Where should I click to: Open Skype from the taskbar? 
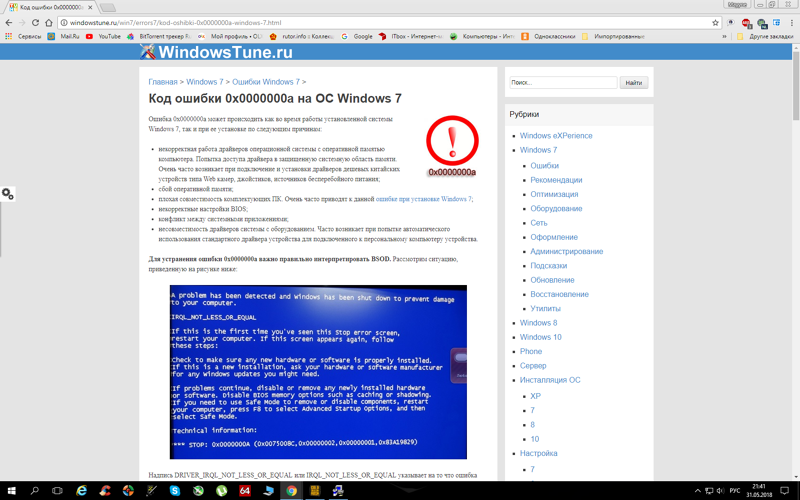pos(175,491)
